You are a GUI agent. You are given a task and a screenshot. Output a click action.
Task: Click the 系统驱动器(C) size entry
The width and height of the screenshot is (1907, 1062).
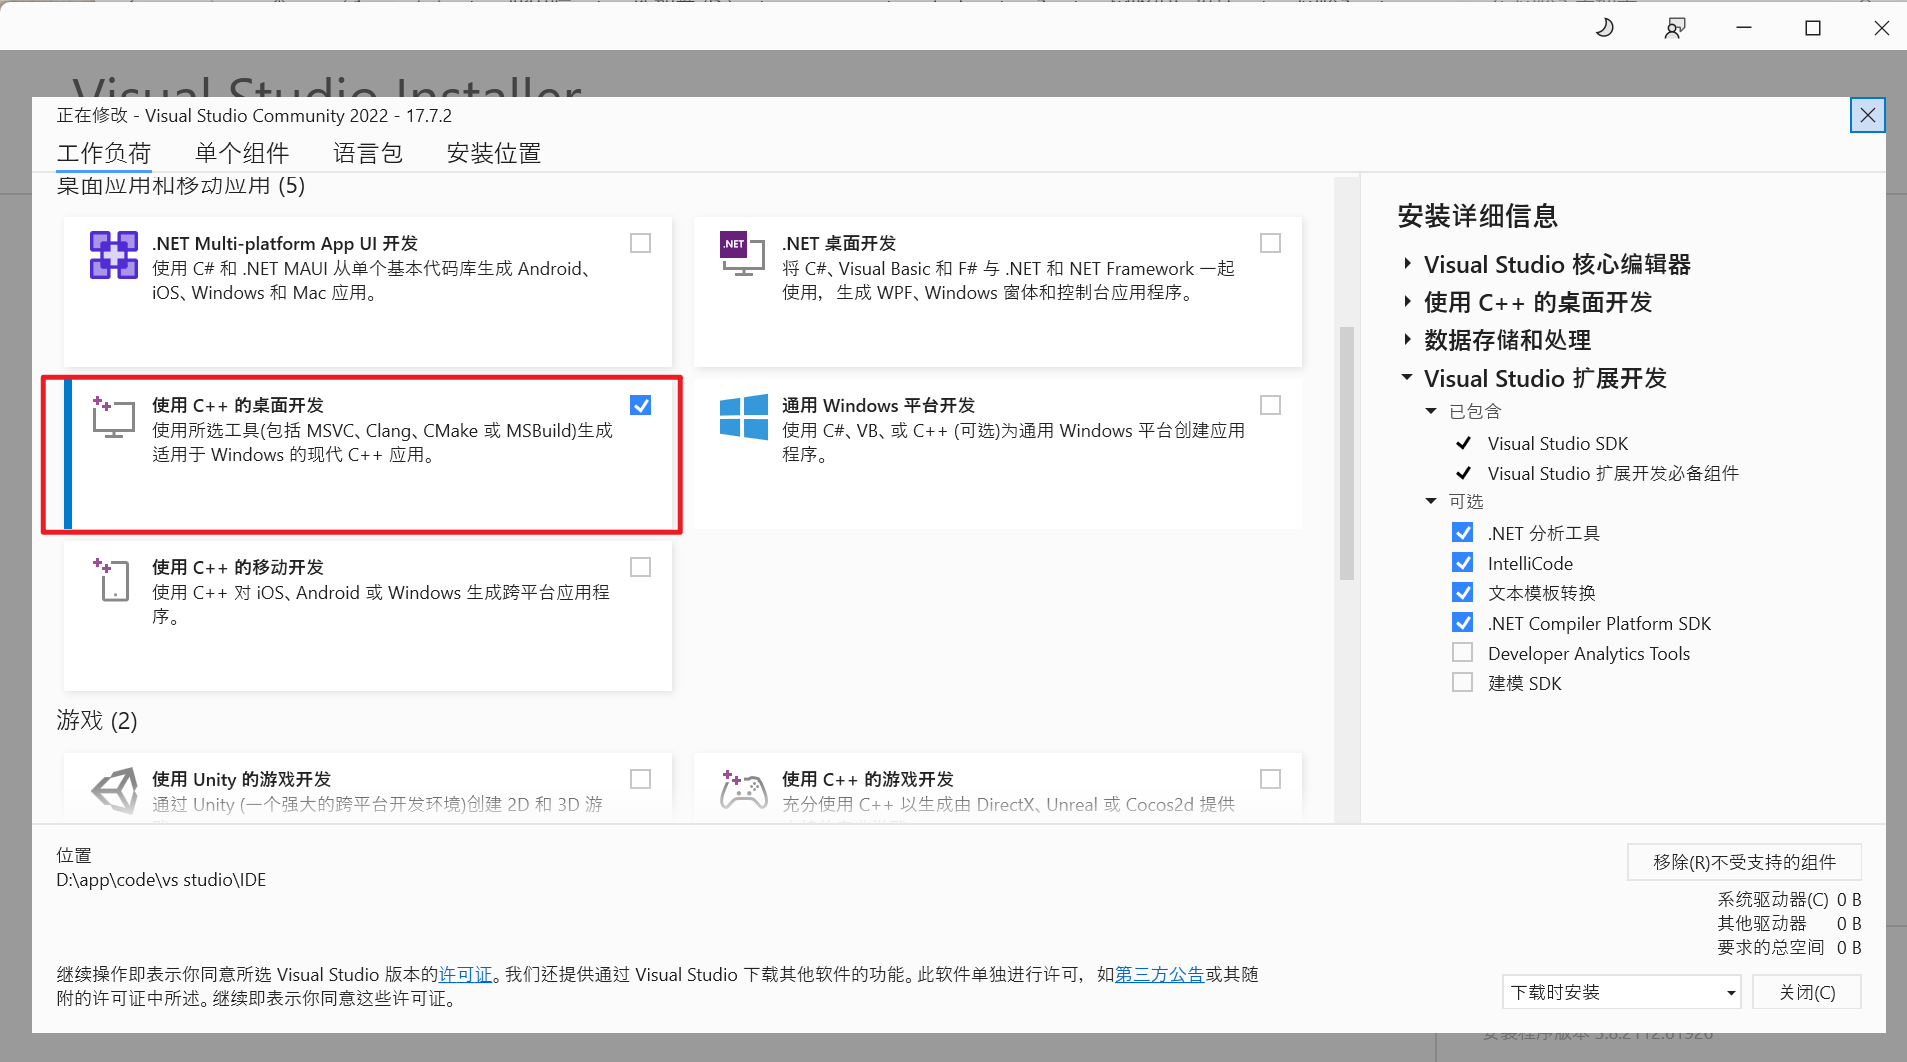1789,899
